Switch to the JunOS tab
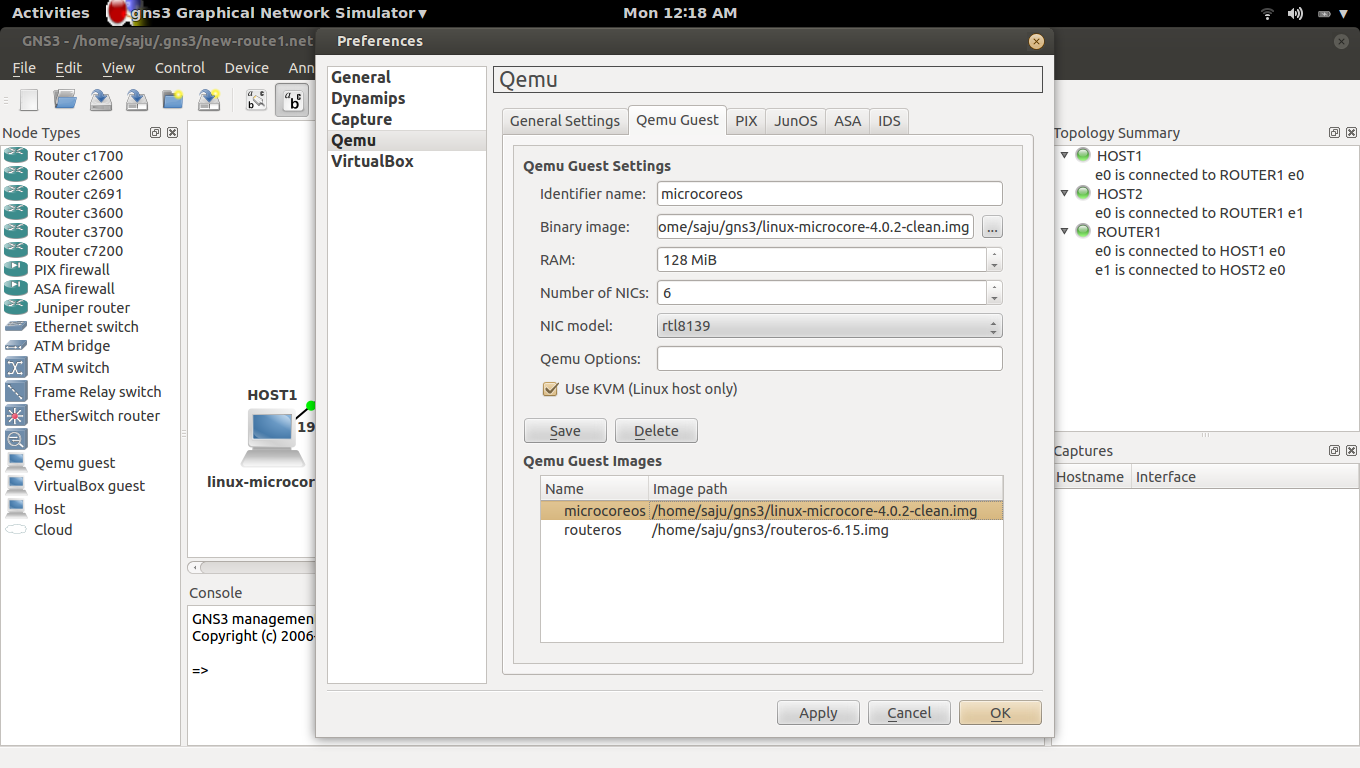Viewport: 1360px width, 768px height. (796, 121)
